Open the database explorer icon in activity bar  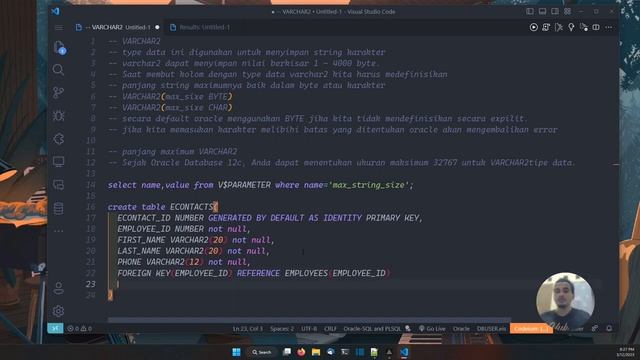click(58, 208)
